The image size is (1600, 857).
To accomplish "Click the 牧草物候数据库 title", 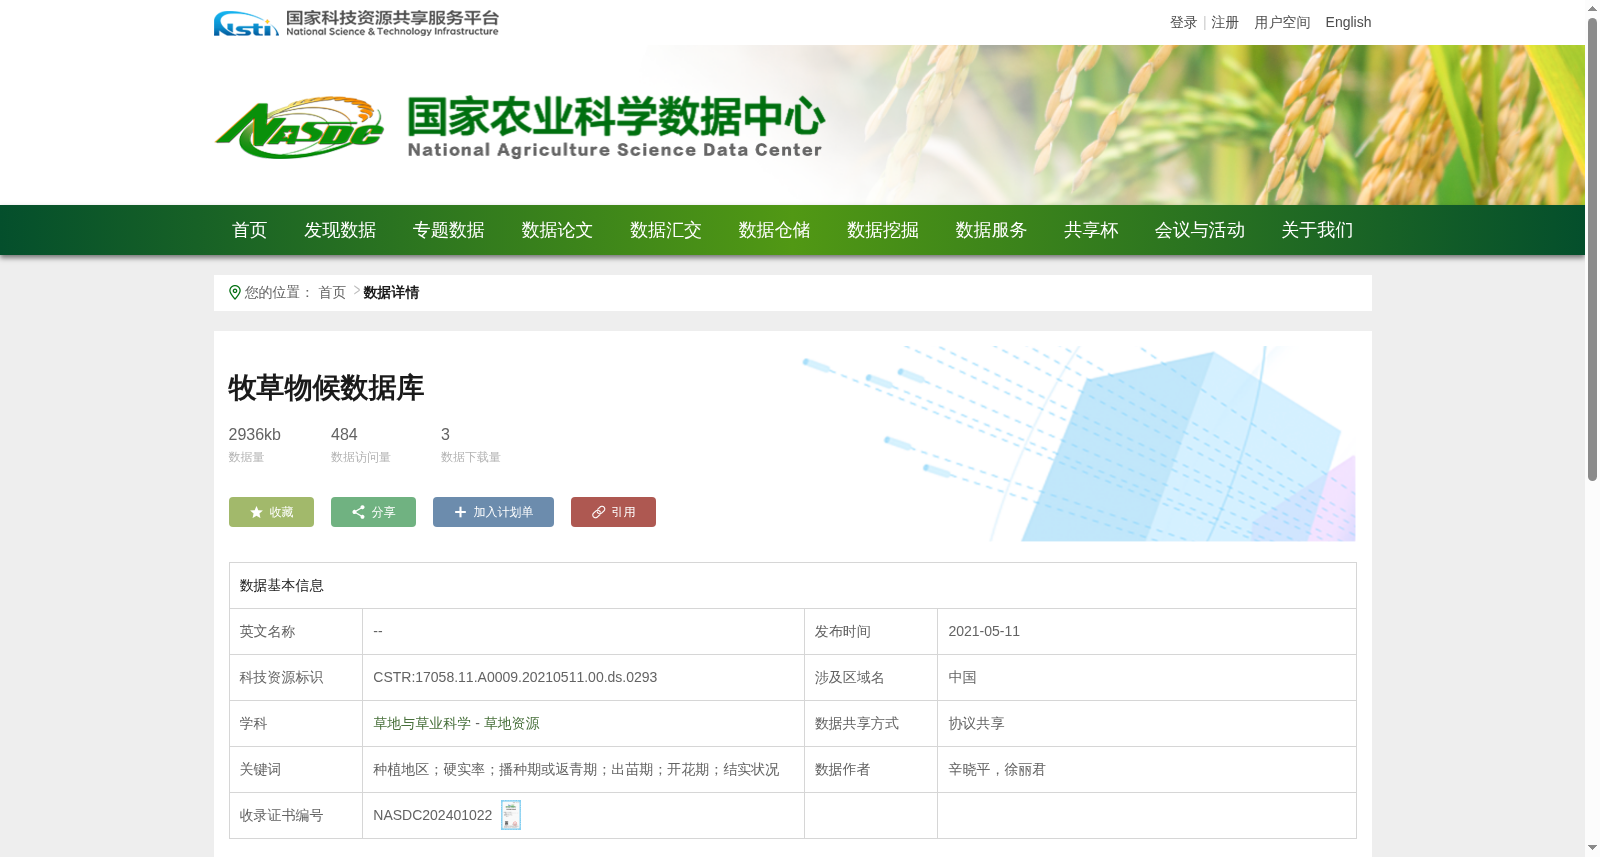I will tap(326, 388).
